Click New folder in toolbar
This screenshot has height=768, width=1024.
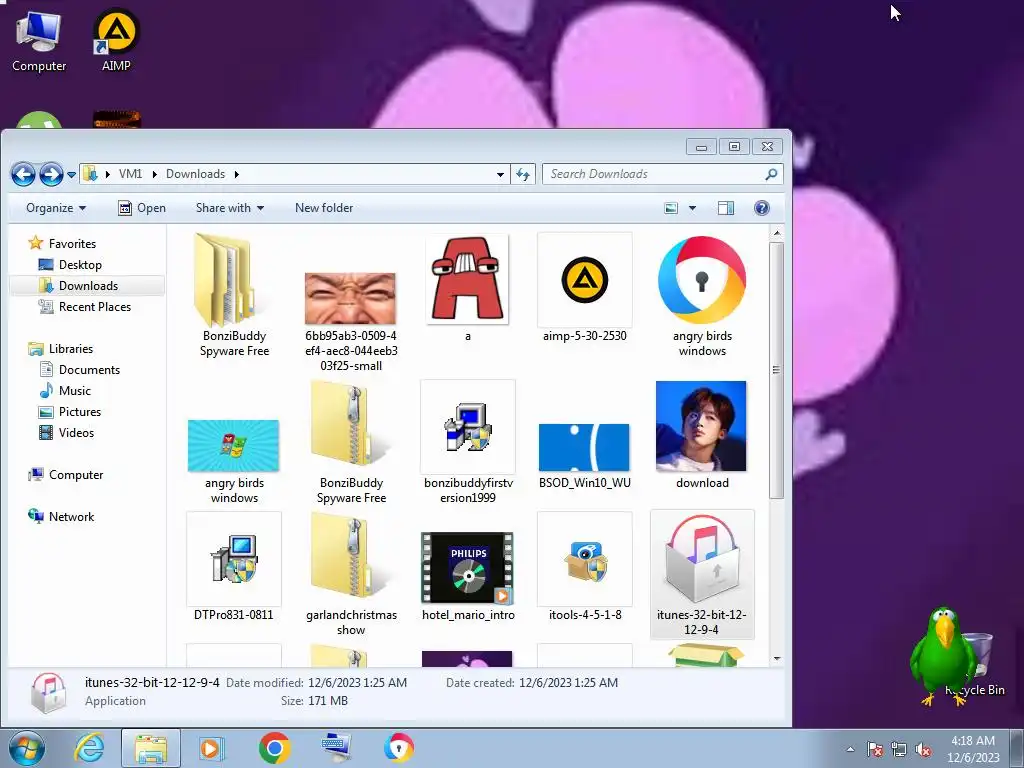(324, 208)
